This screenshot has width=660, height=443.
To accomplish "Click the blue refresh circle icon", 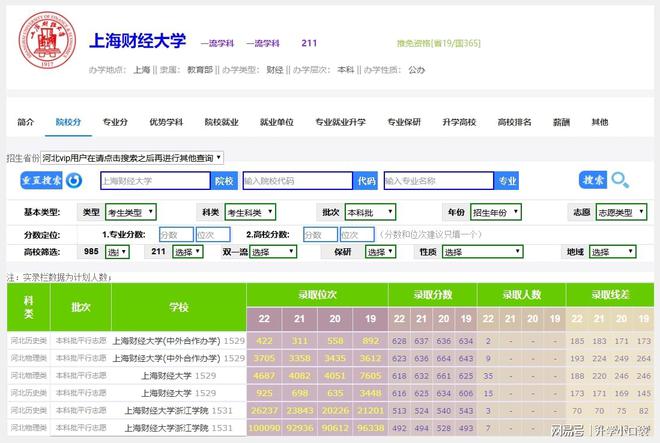I will click(x=74, y=181).
